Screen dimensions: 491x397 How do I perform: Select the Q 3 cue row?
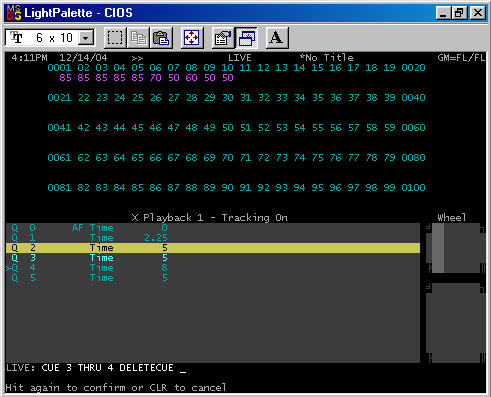pyautogui.click(x=213, y=258)
